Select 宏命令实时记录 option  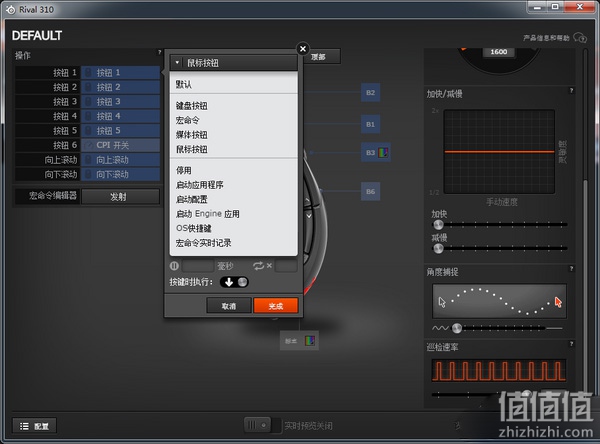pos(204,243)
